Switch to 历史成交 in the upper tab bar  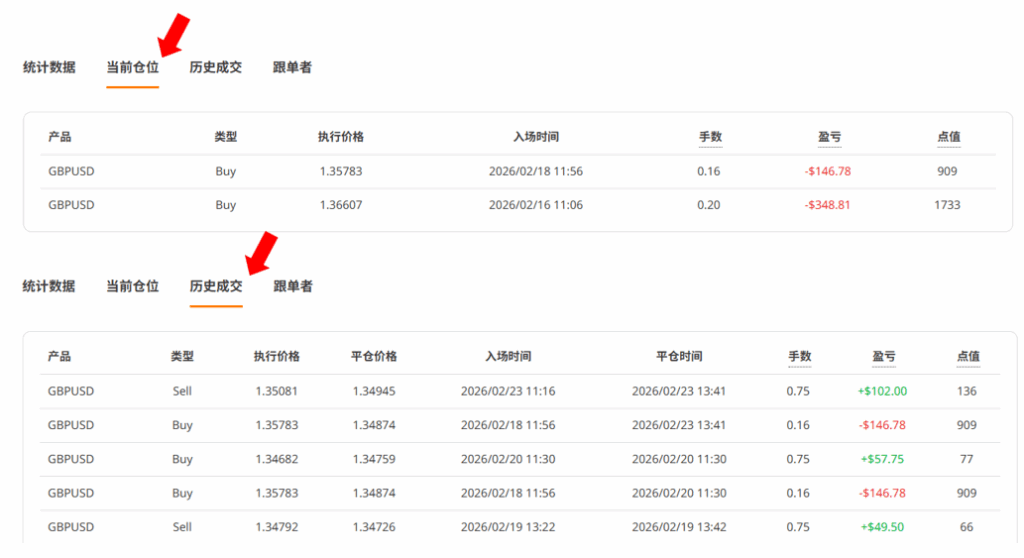[216, 68]
